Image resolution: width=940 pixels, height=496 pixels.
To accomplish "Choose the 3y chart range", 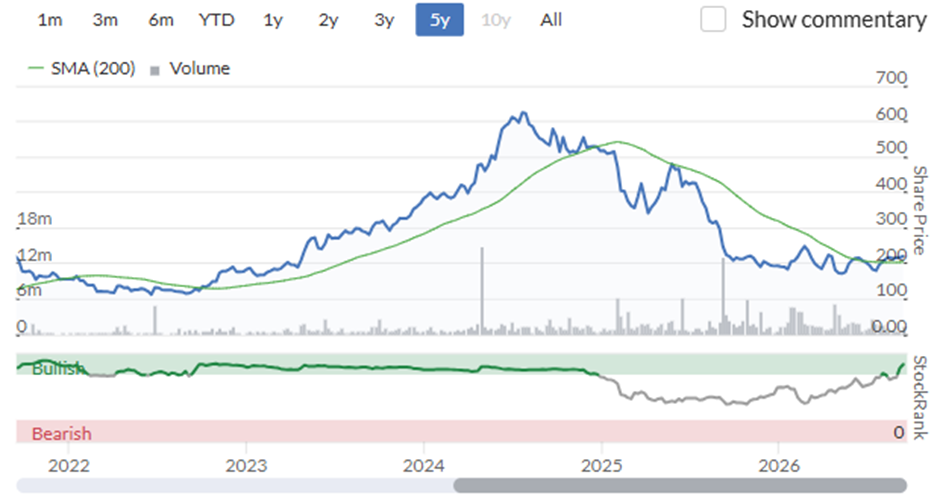I will pyautogui.click(x=384, y=20).
